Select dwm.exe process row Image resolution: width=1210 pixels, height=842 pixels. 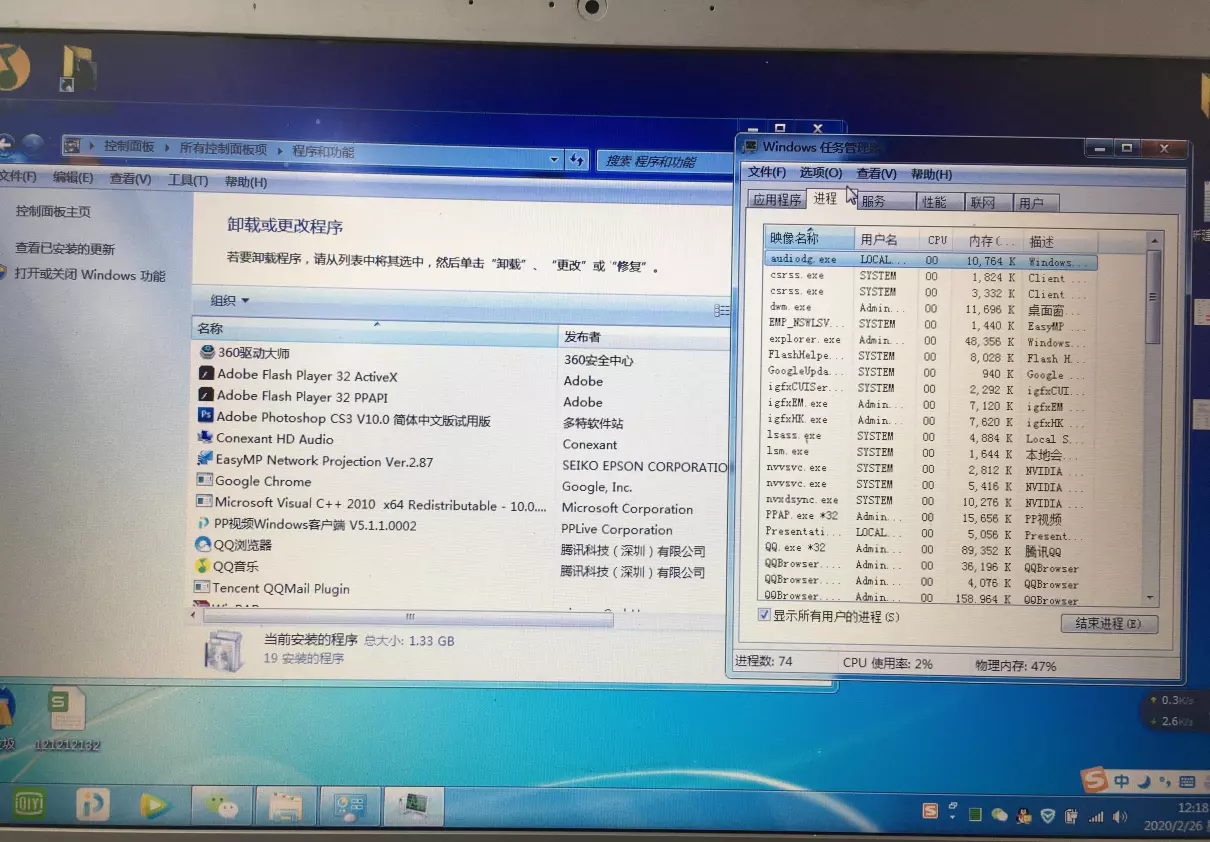point(930,308)
